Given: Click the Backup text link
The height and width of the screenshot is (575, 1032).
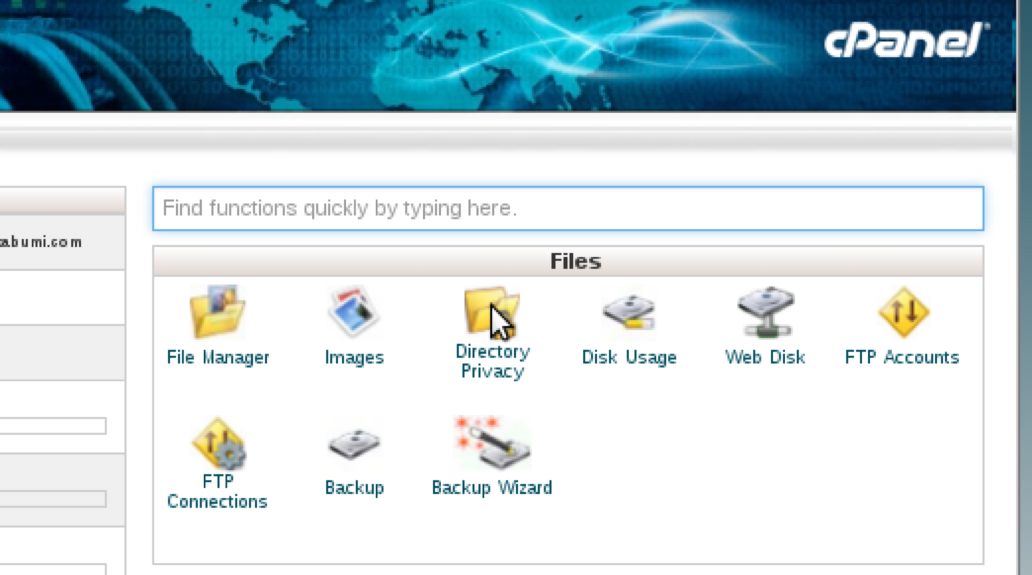Looking at the screenshot, I should [x=354, y=488].
